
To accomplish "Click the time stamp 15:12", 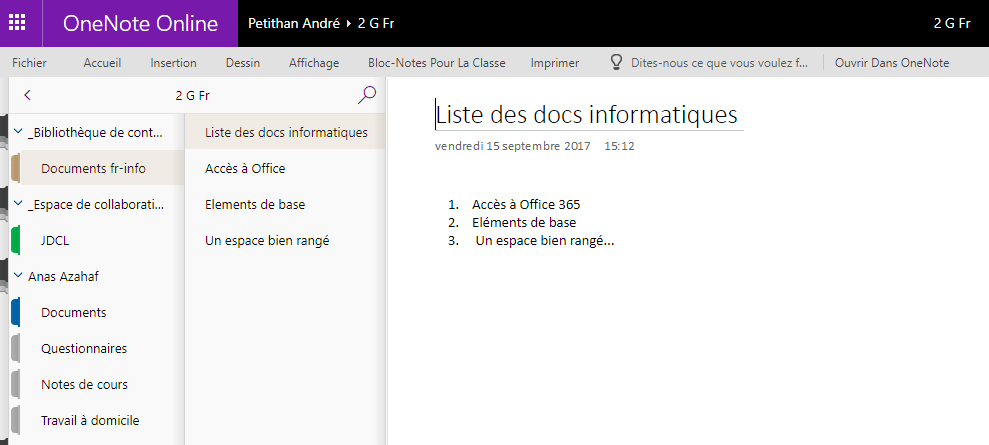I will pos(619,146).
